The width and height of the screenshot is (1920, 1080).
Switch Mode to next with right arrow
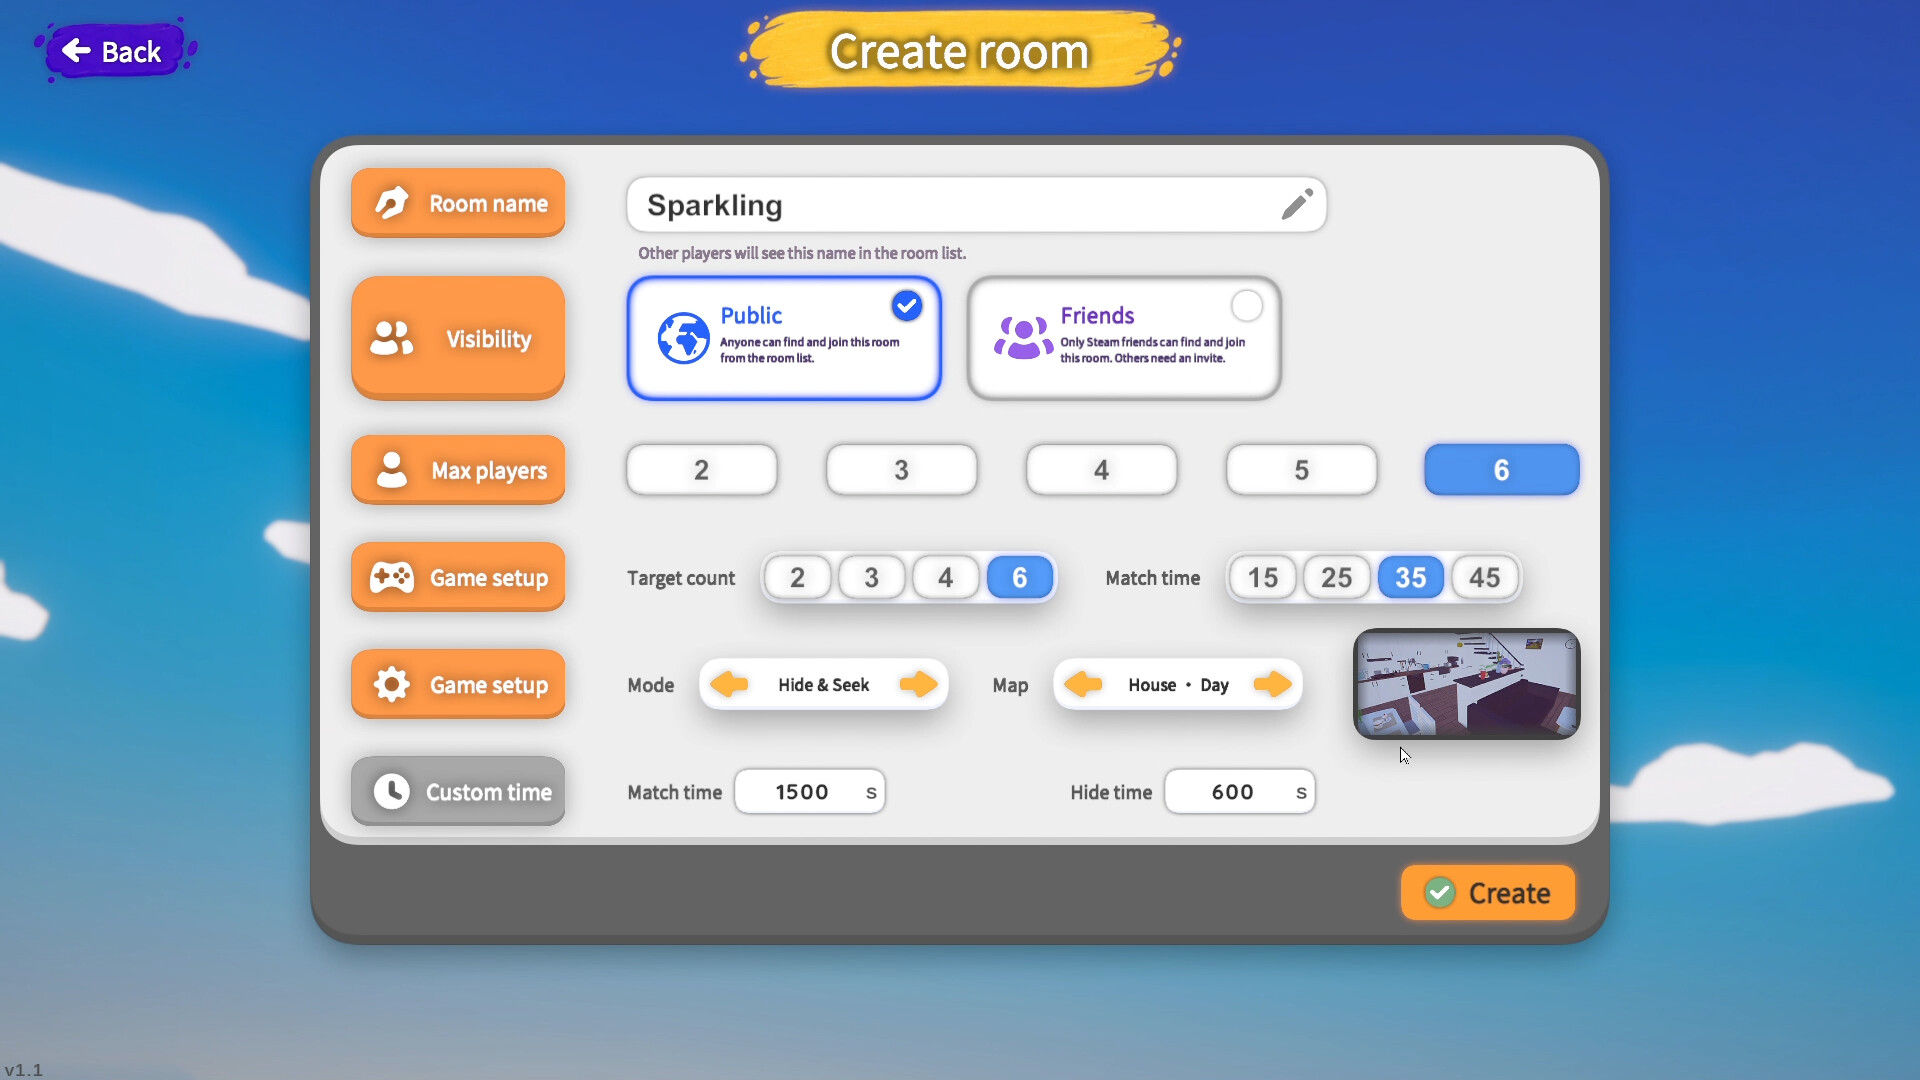click(918, 684)
